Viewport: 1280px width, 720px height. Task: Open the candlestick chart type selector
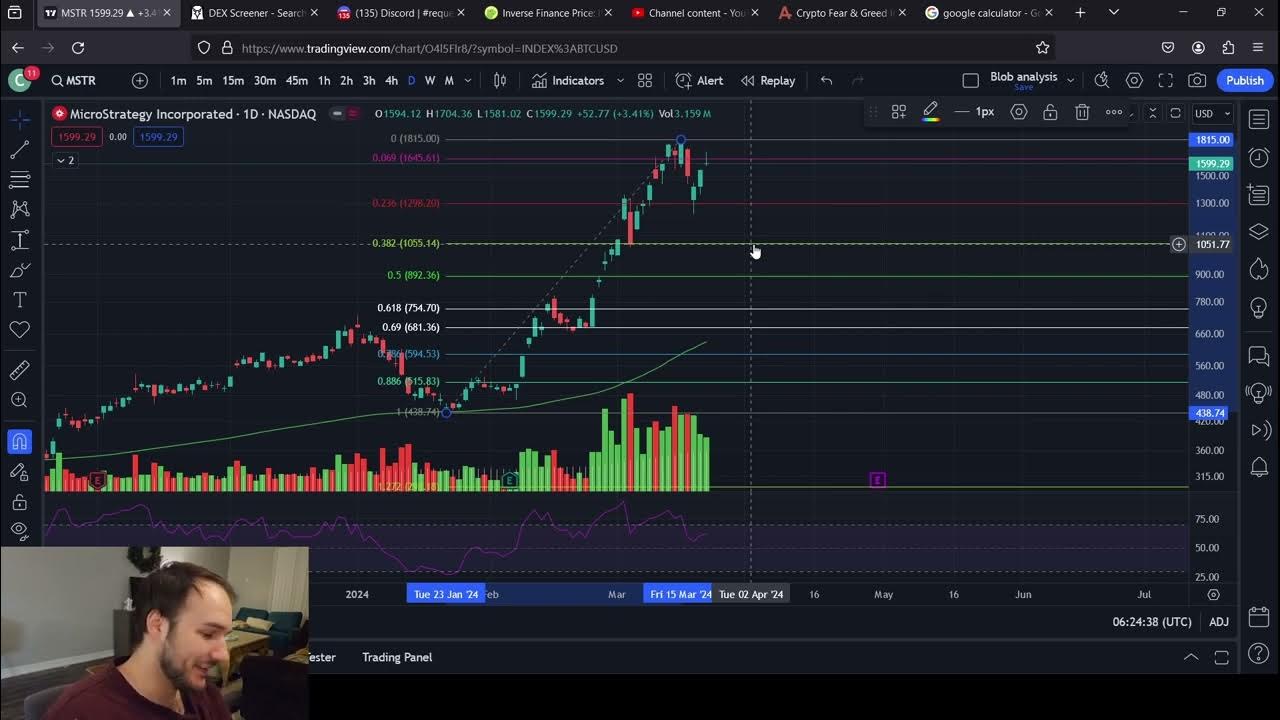pos(500,81)
